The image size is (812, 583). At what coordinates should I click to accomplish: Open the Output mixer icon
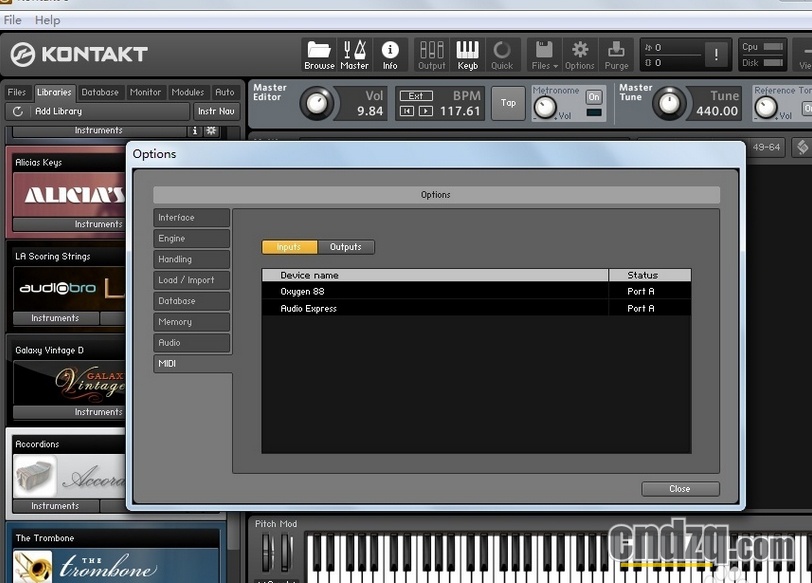coord(432,54)
